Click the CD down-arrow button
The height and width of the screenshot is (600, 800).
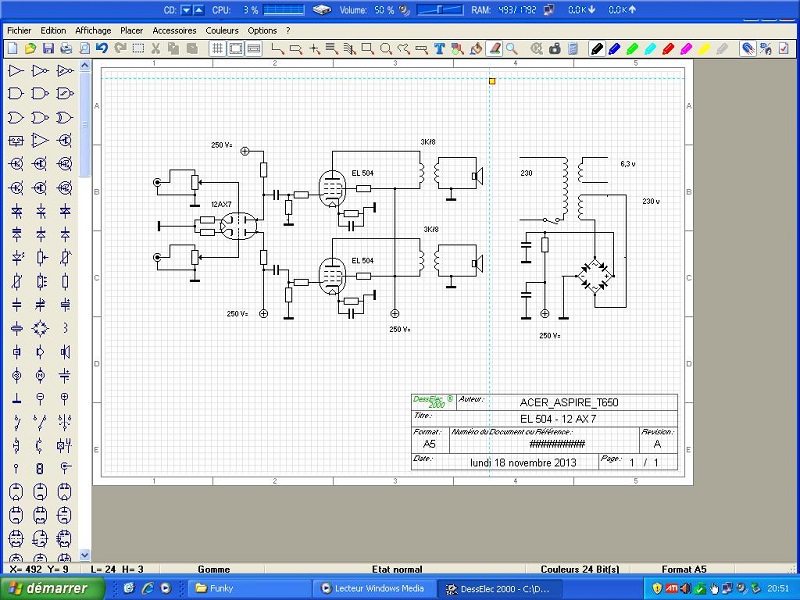coord(185,10)
